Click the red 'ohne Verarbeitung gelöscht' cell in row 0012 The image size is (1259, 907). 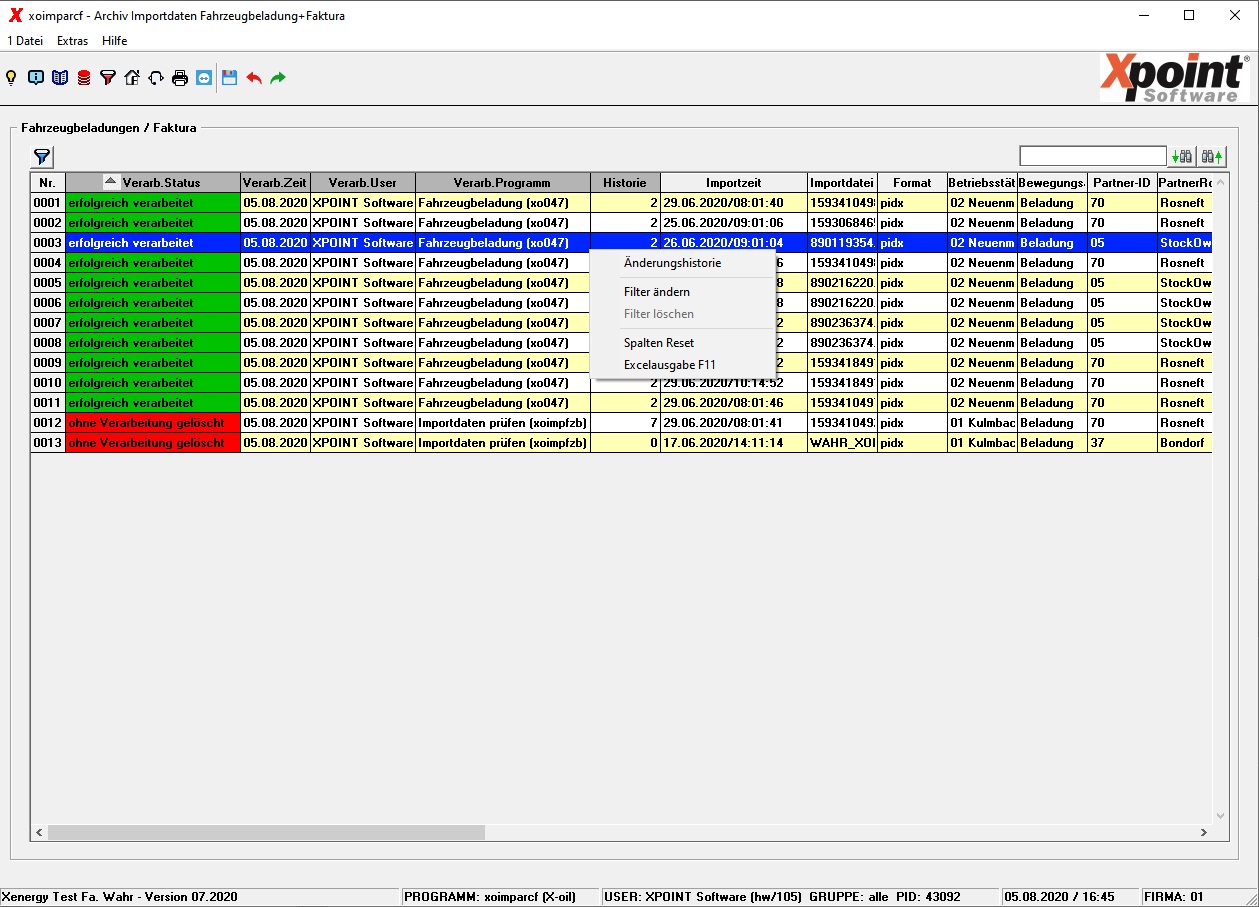coord(153,423)
